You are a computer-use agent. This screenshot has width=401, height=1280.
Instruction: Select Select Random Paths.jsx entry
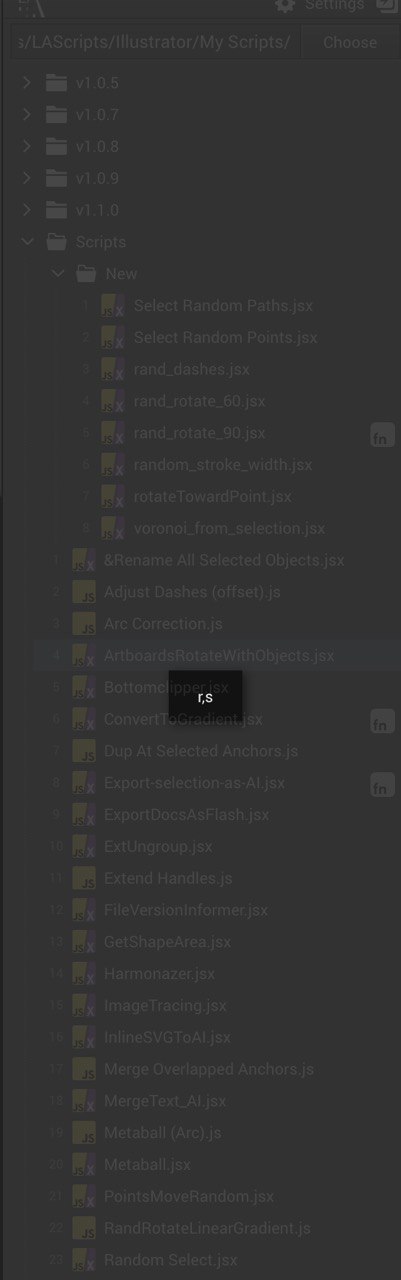[x=223, y=305]
